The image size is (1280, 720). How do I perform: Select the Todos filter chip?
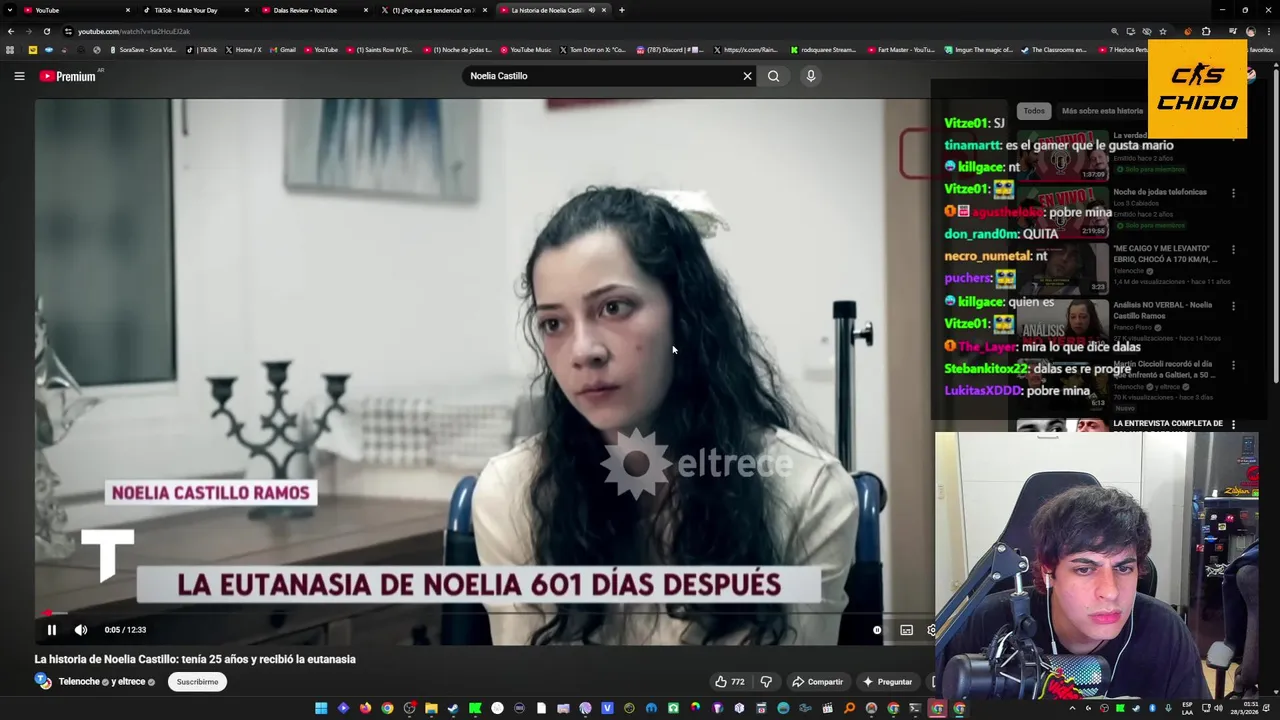(x=1034, y=111)
